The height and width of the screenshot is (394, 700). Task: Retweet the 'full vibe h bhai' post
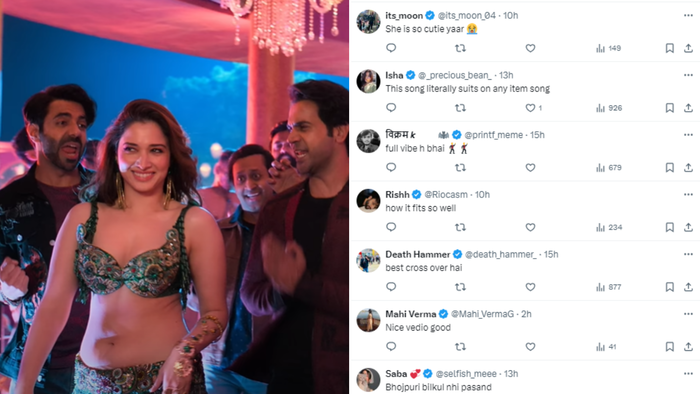point(460,168)
